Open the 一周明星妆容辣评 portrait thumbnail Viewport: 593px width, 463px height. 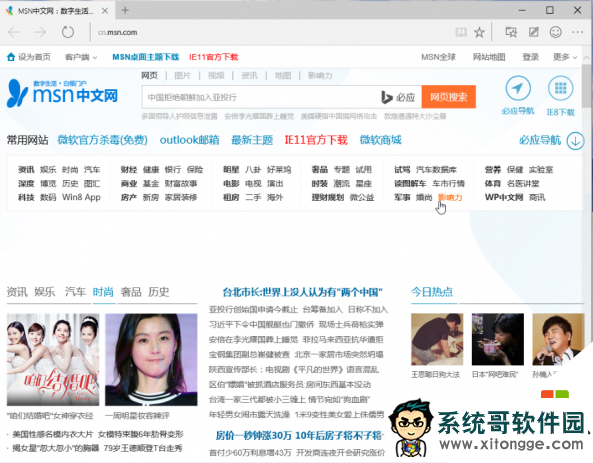[151, 359]
